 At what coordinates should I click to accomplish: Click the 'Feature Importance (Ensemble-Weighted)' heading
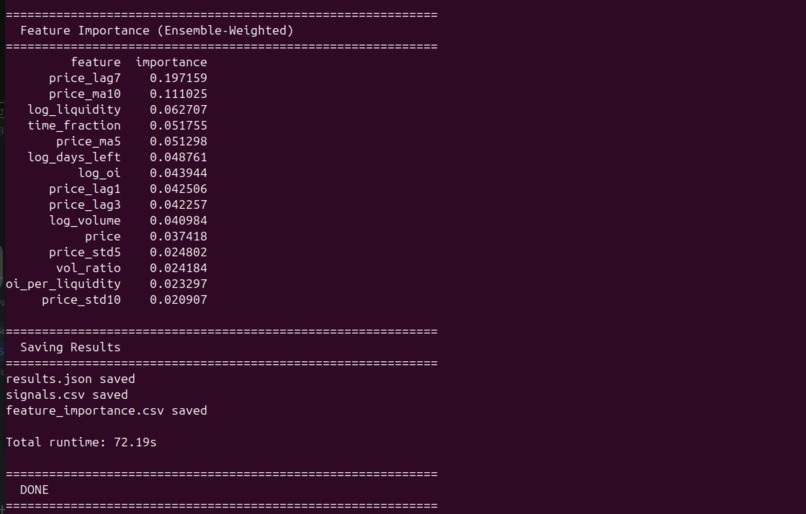pos(157,31)
